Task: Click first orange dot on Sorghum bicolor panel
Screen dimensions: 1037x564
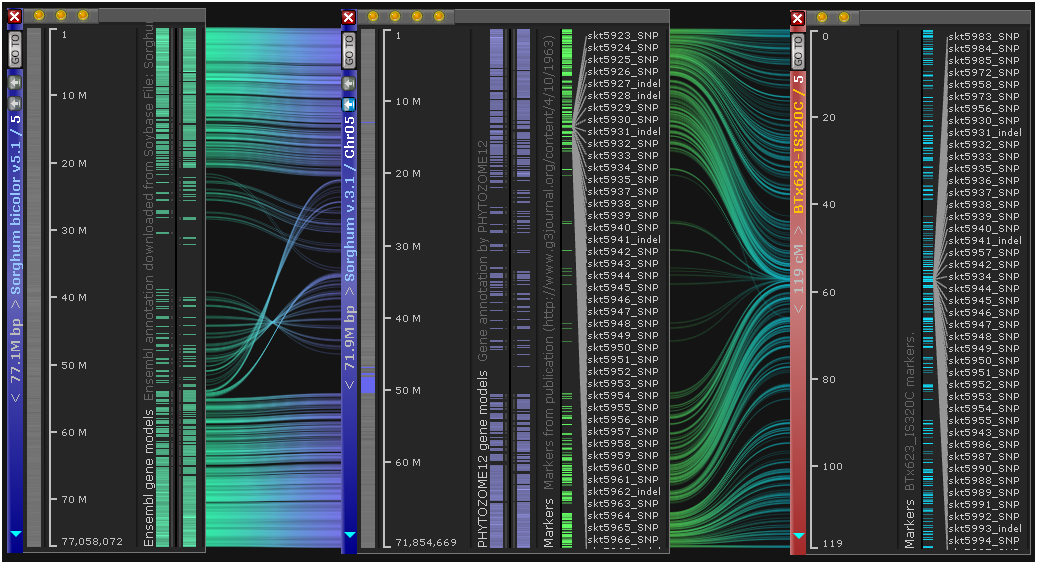Action: point(39,16)
